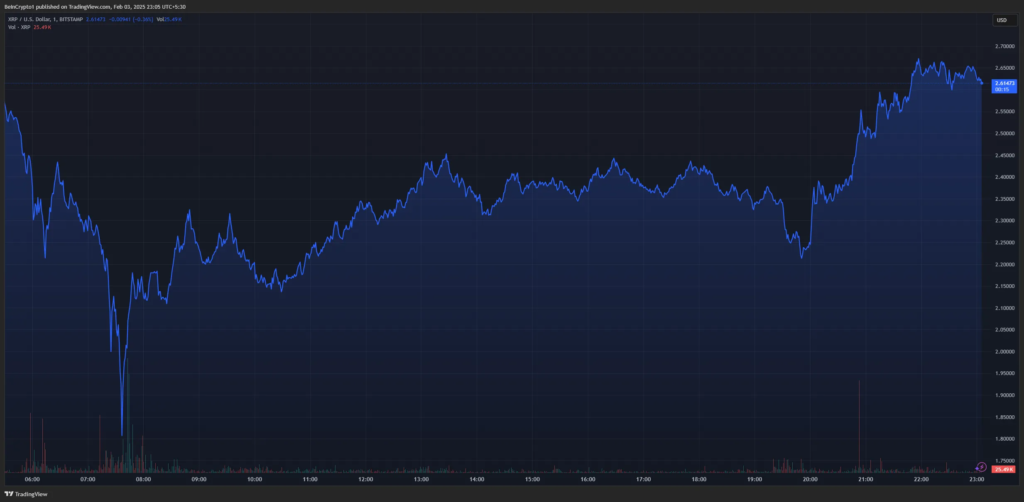The image size is (1024, 502).
Task: Select the current price label 2.61473
Action: (1004, 84)
